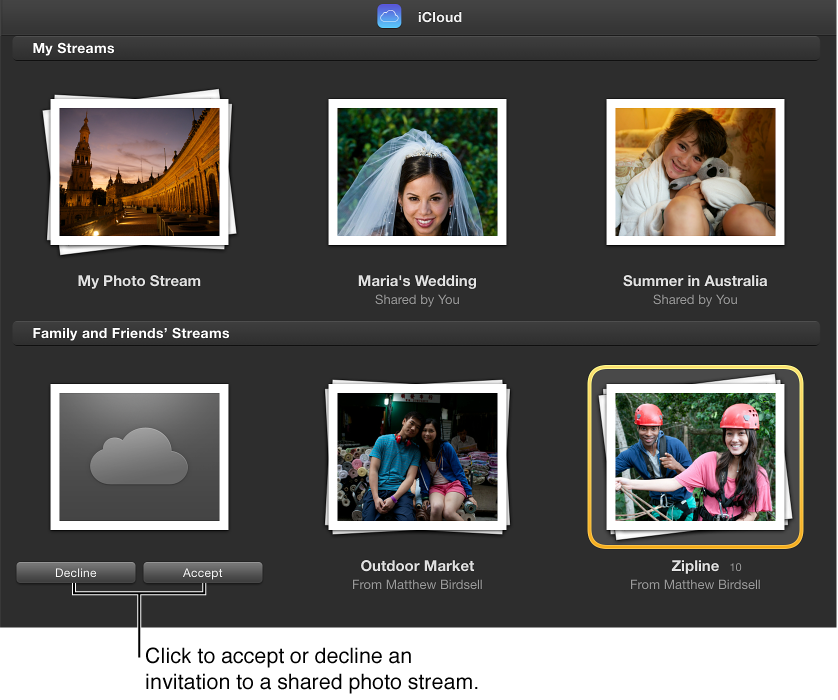Click the photo count next to Zipline
This screenshot has width=838, height=700.
(735, 567)
